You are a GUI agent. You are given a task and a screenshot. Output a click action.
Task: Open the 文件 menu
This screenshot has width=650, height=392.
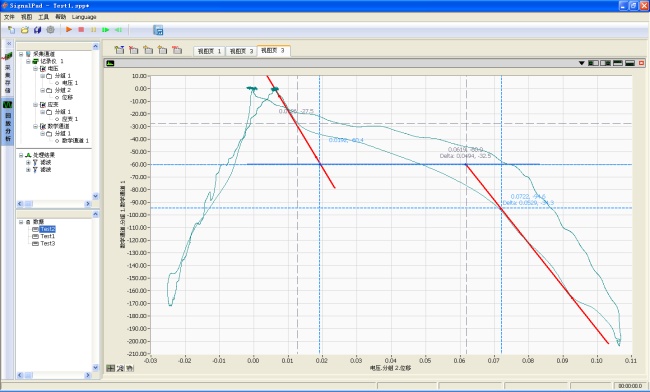[9, 17]
